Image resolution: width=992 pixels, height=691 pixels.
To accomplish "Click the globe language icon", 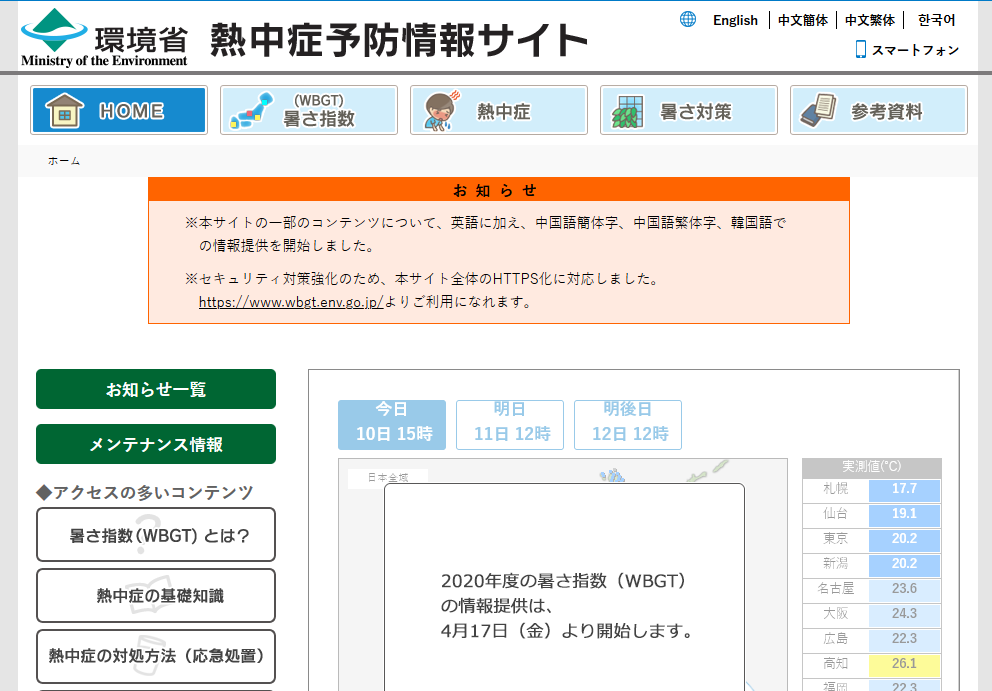I will pos(688,19).
